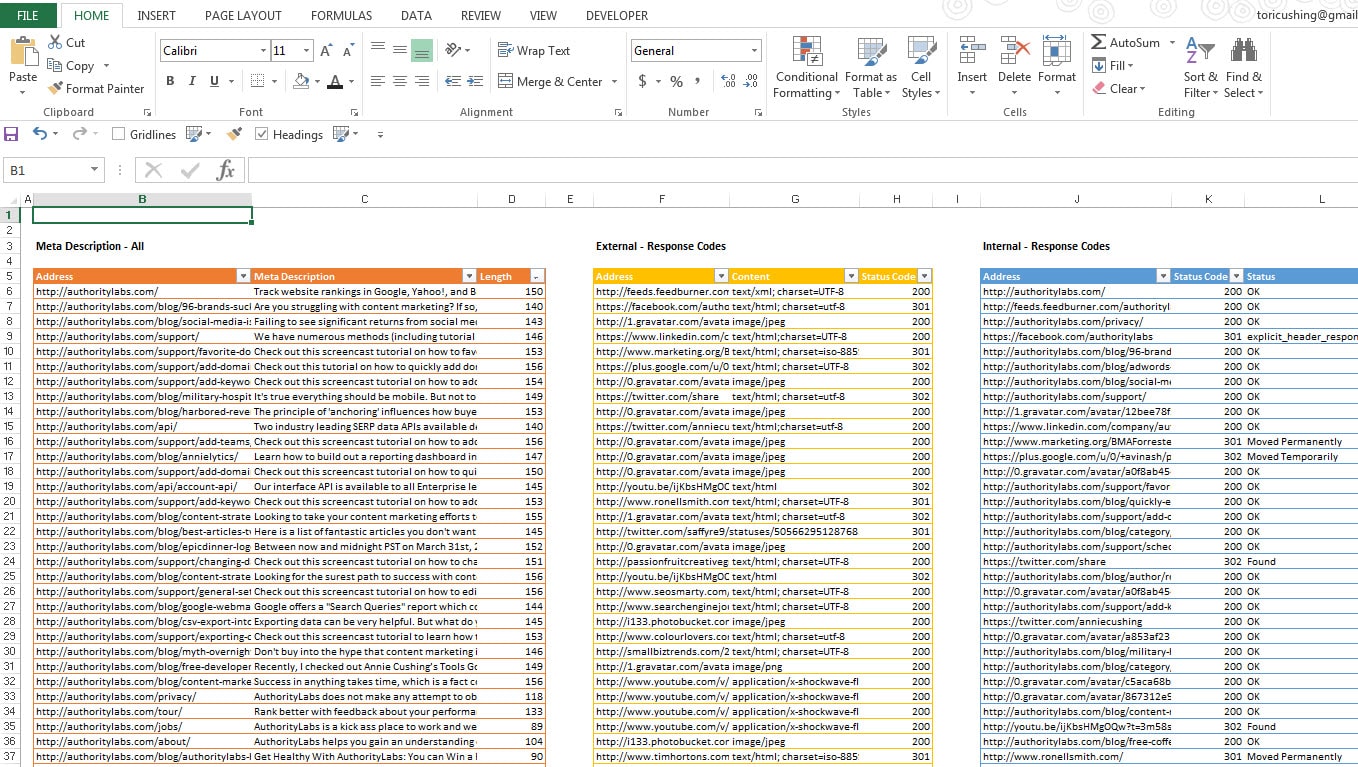Apply percent style number format
Viewport: 1358px width, 767px height.
tap(677, 81)
